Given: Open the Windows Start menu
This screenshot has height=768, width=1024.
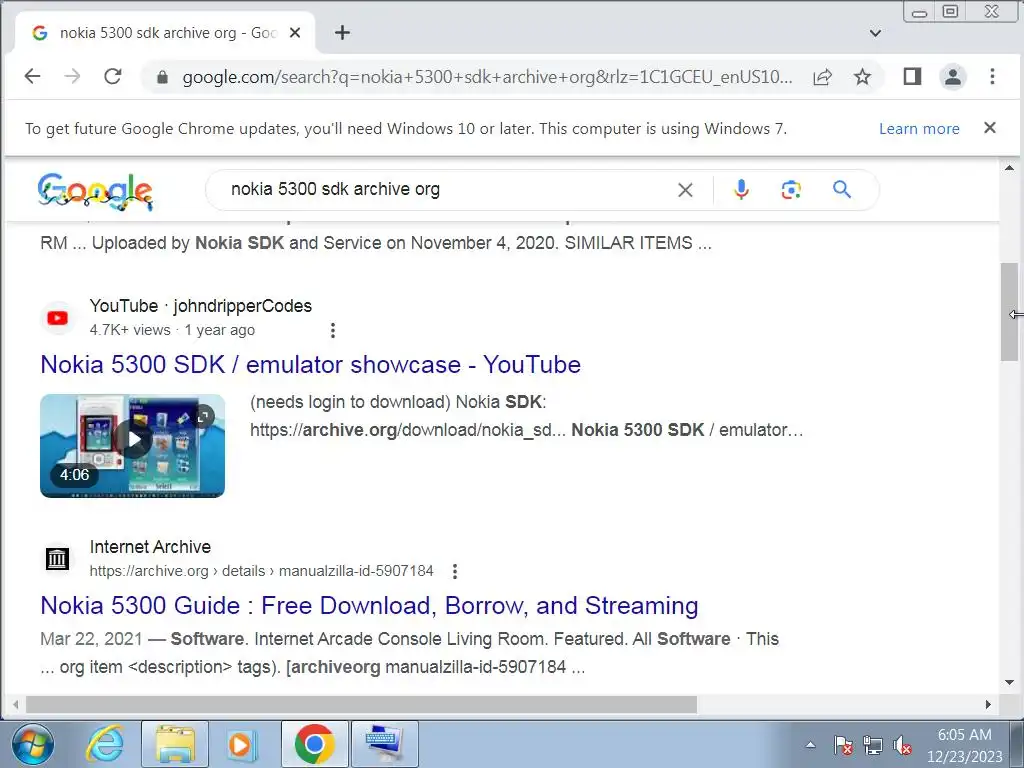Looking at the screenshot, I should point(33,744).
